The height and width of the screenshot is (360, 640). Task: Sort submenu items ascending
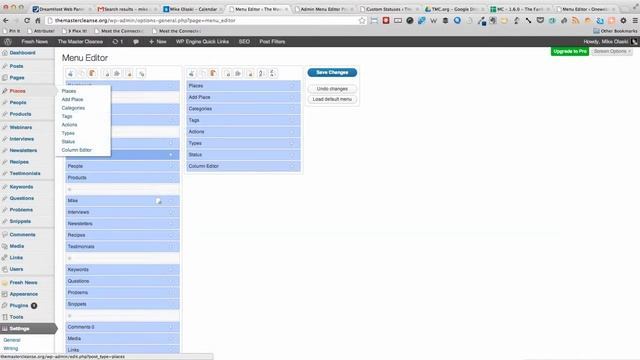click(262, 73)
